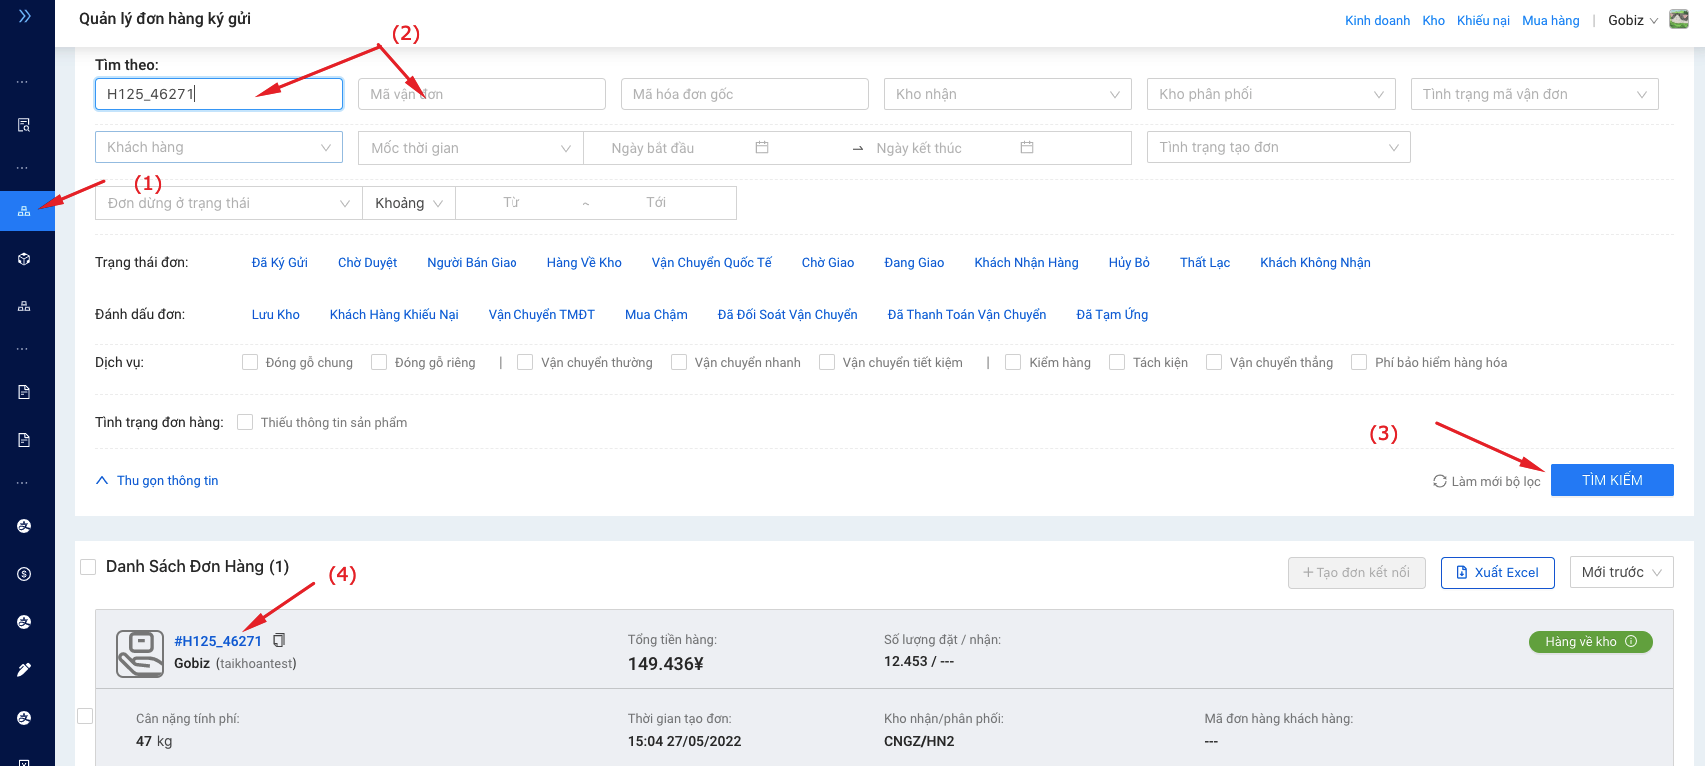The height and width of the screenshot is (766, 1705).
Task: Open the package box icon in sidebar
Action: (24, 259)
